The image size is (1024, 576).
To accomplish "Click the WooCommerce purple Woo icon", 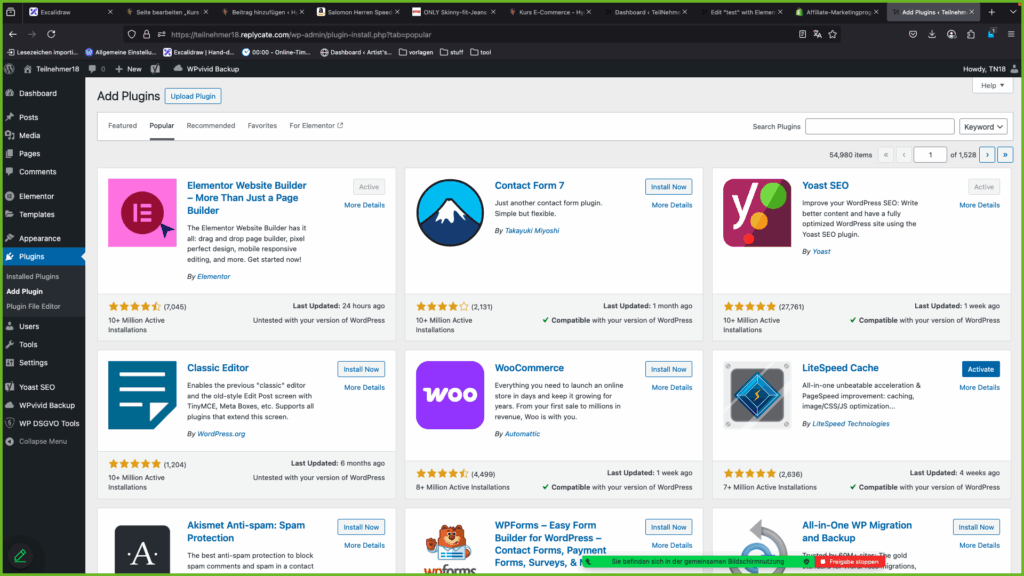I will pos(450,395).
